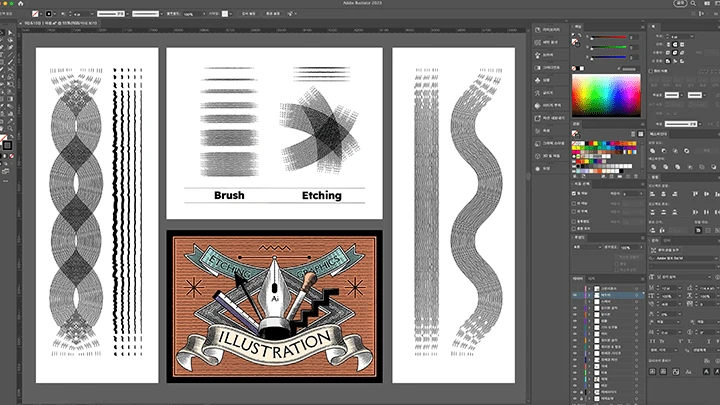Click the Home icon in the top bar

click(x=20, y=3)
